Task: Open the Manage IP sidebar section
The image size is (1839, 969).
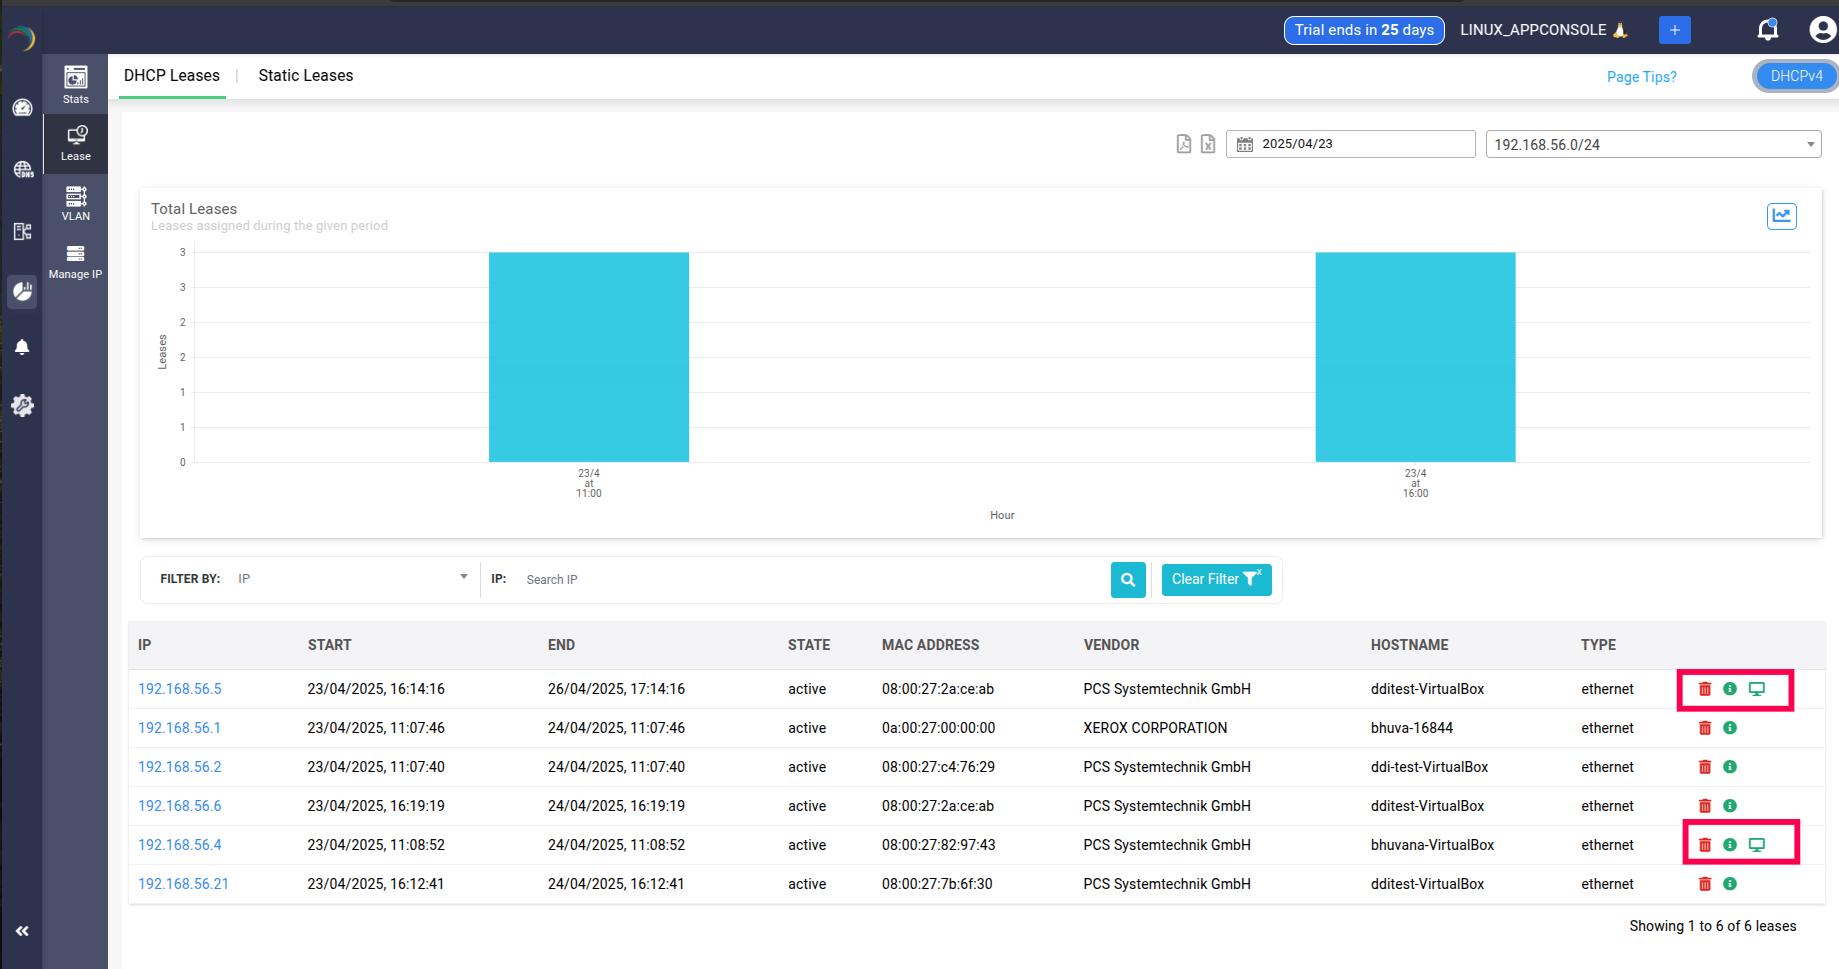Action: (x=75, y=261)
